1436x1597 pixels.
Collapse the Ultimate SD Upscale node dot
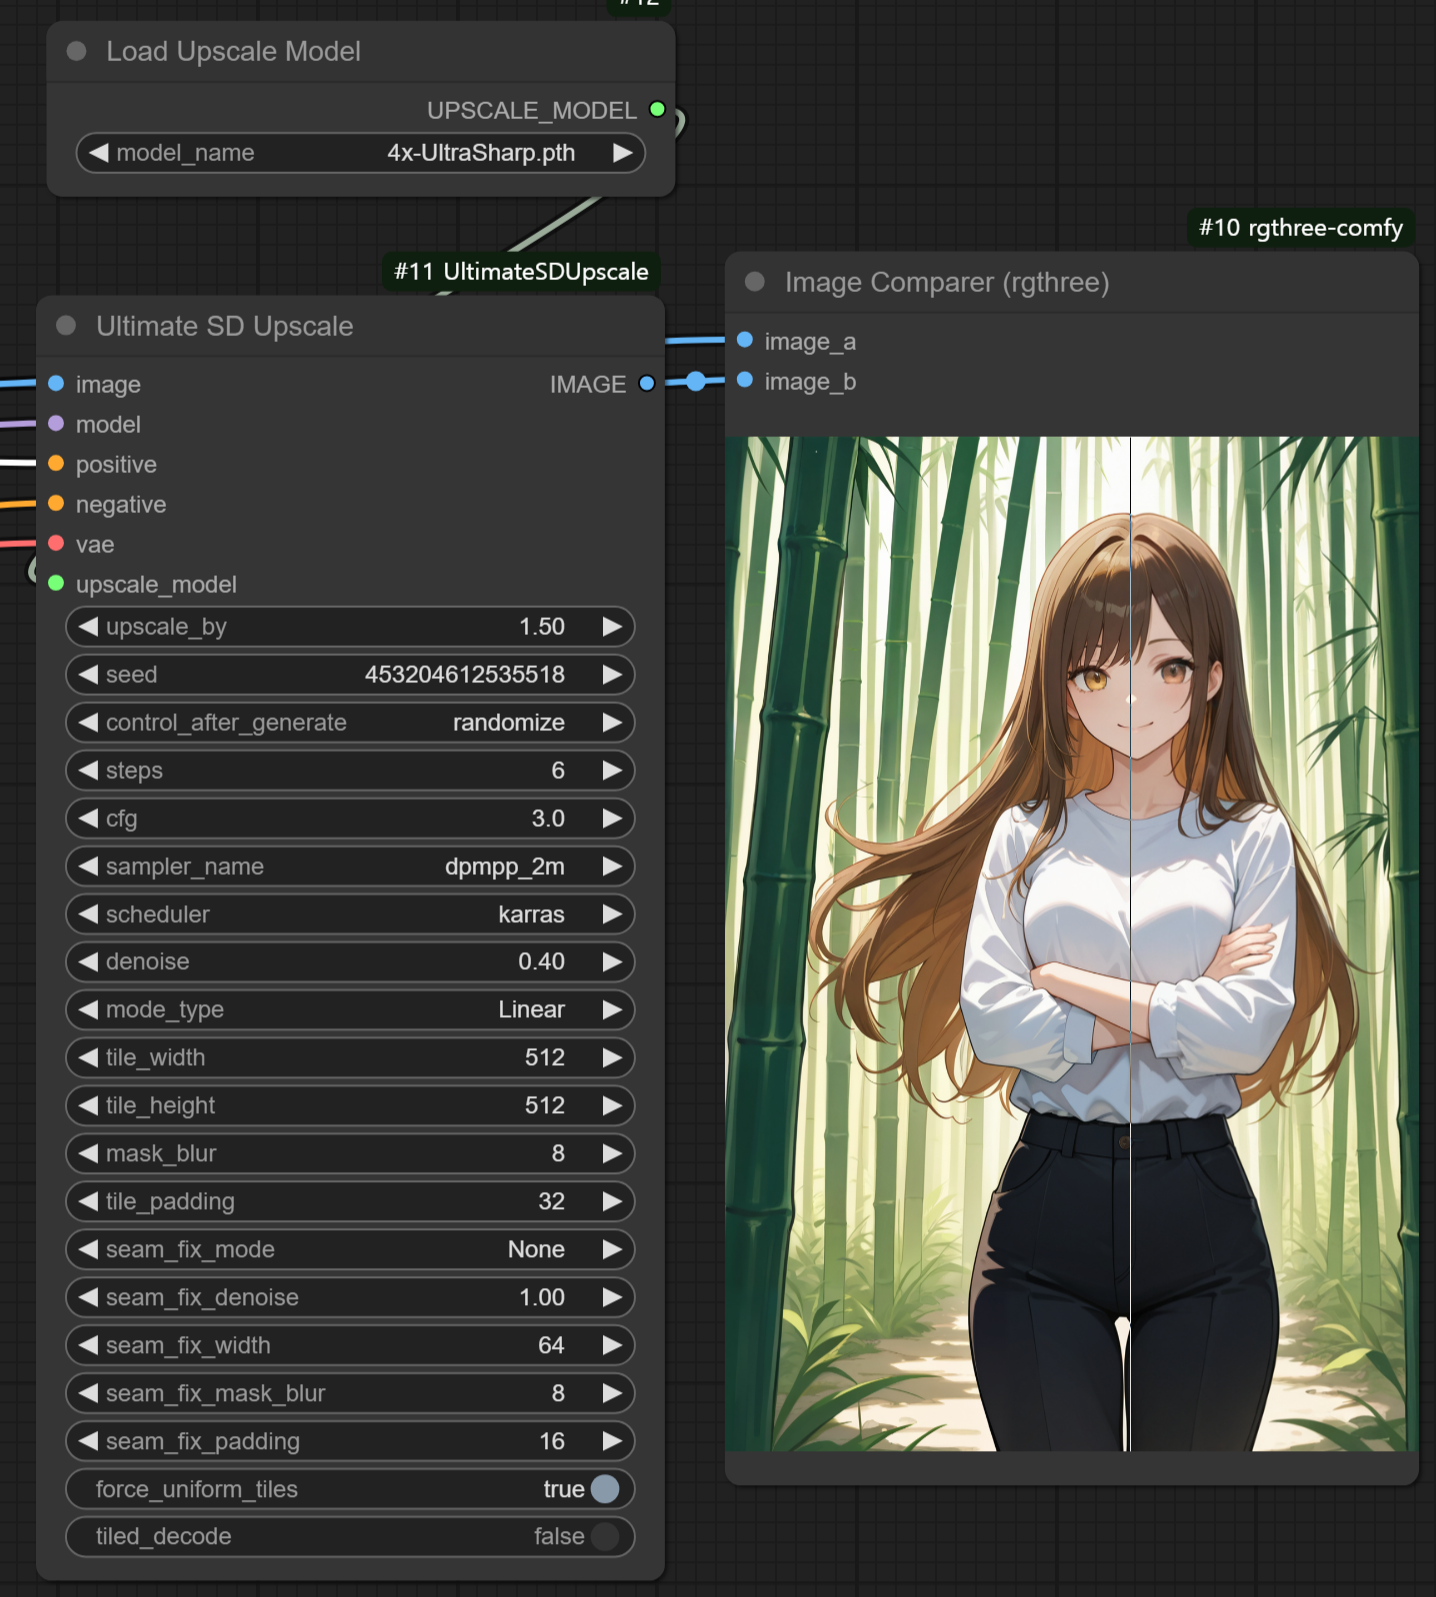click(66, 326)
